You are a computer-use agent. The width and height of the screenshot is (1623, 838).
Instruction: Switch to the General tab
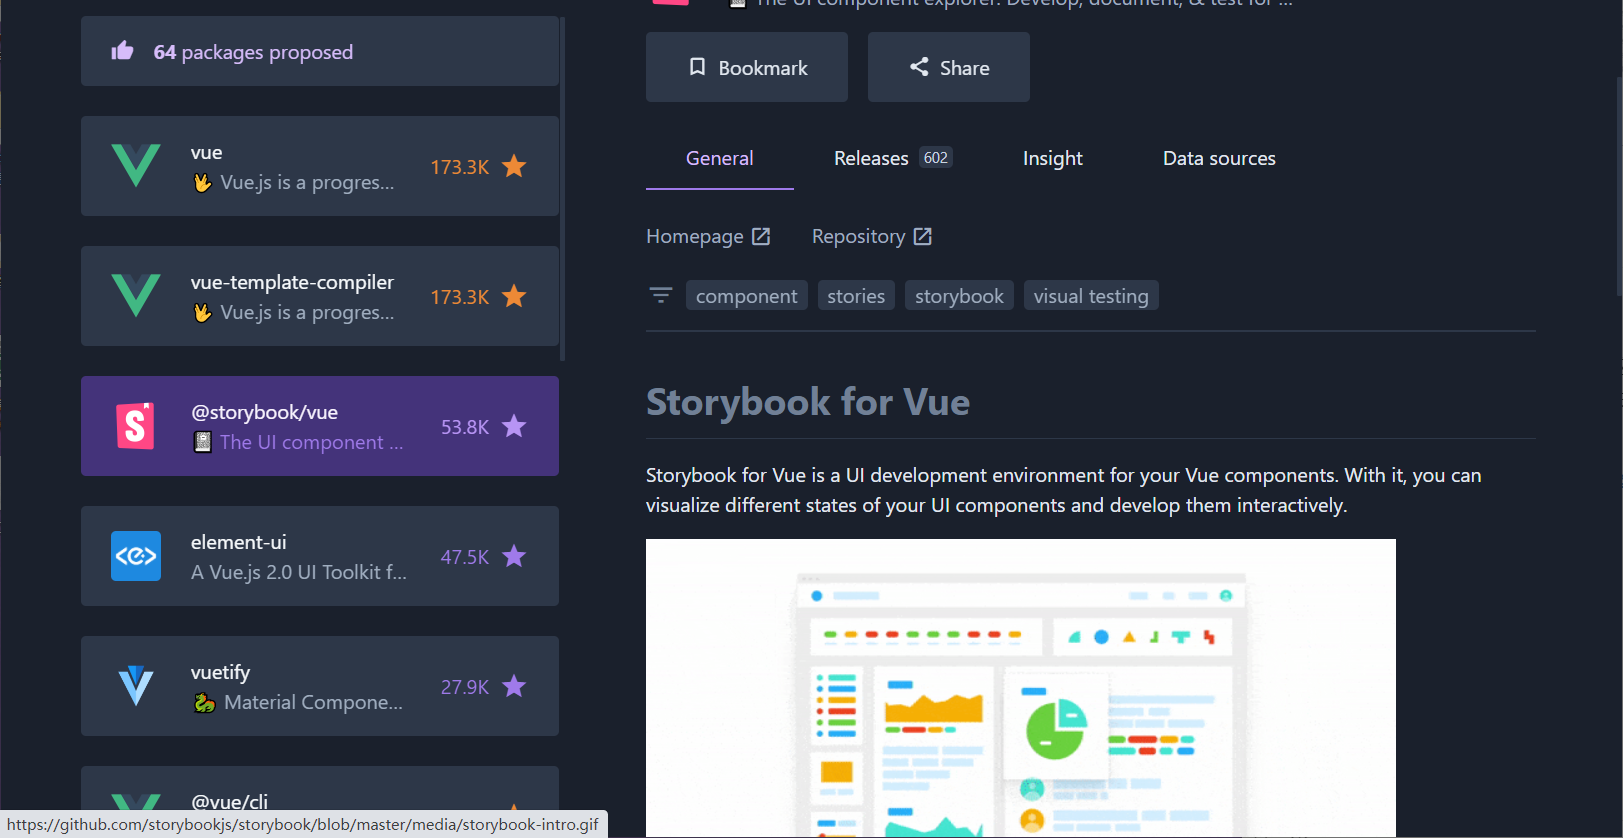720,158
